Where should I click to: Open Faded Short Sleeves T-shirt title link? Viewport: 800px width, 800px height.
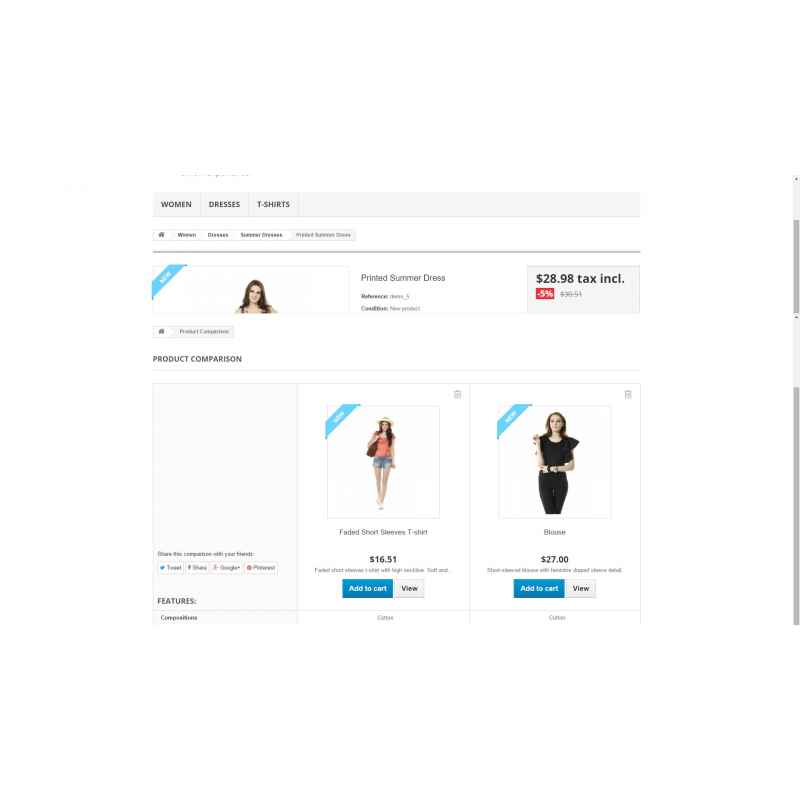click(383, 532)
